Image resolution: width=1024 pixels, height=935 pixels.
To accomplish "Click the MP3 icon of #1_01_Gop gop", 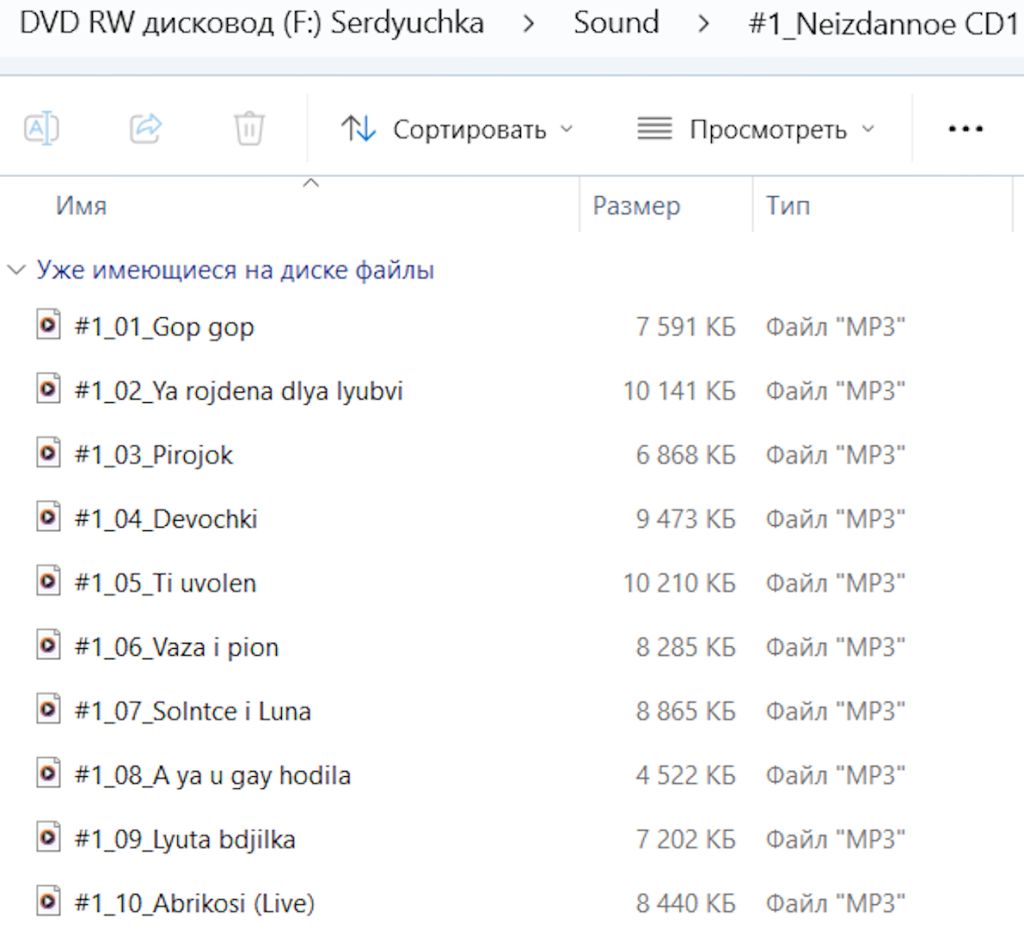I will pos(48,325).
